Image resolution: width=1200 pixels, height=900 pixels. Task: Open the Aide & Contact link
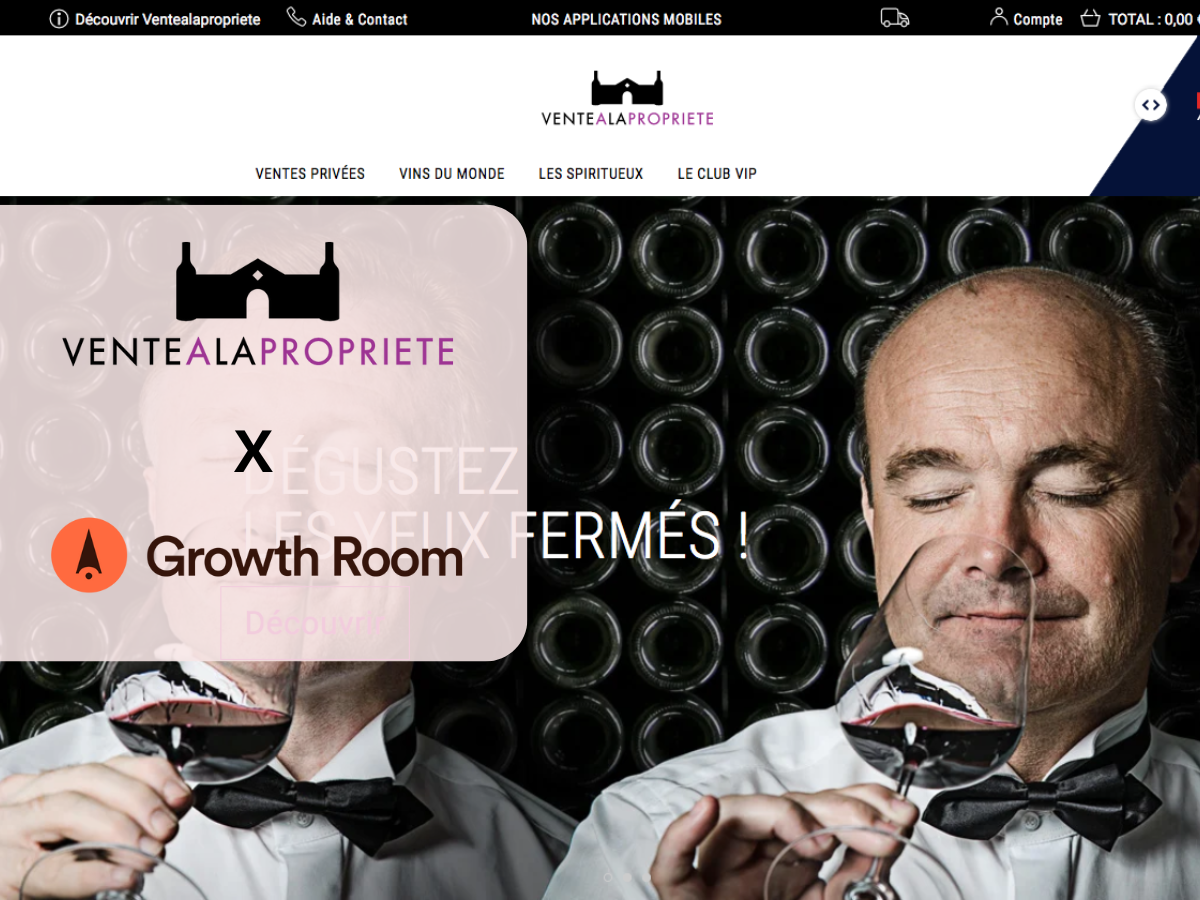360,19
